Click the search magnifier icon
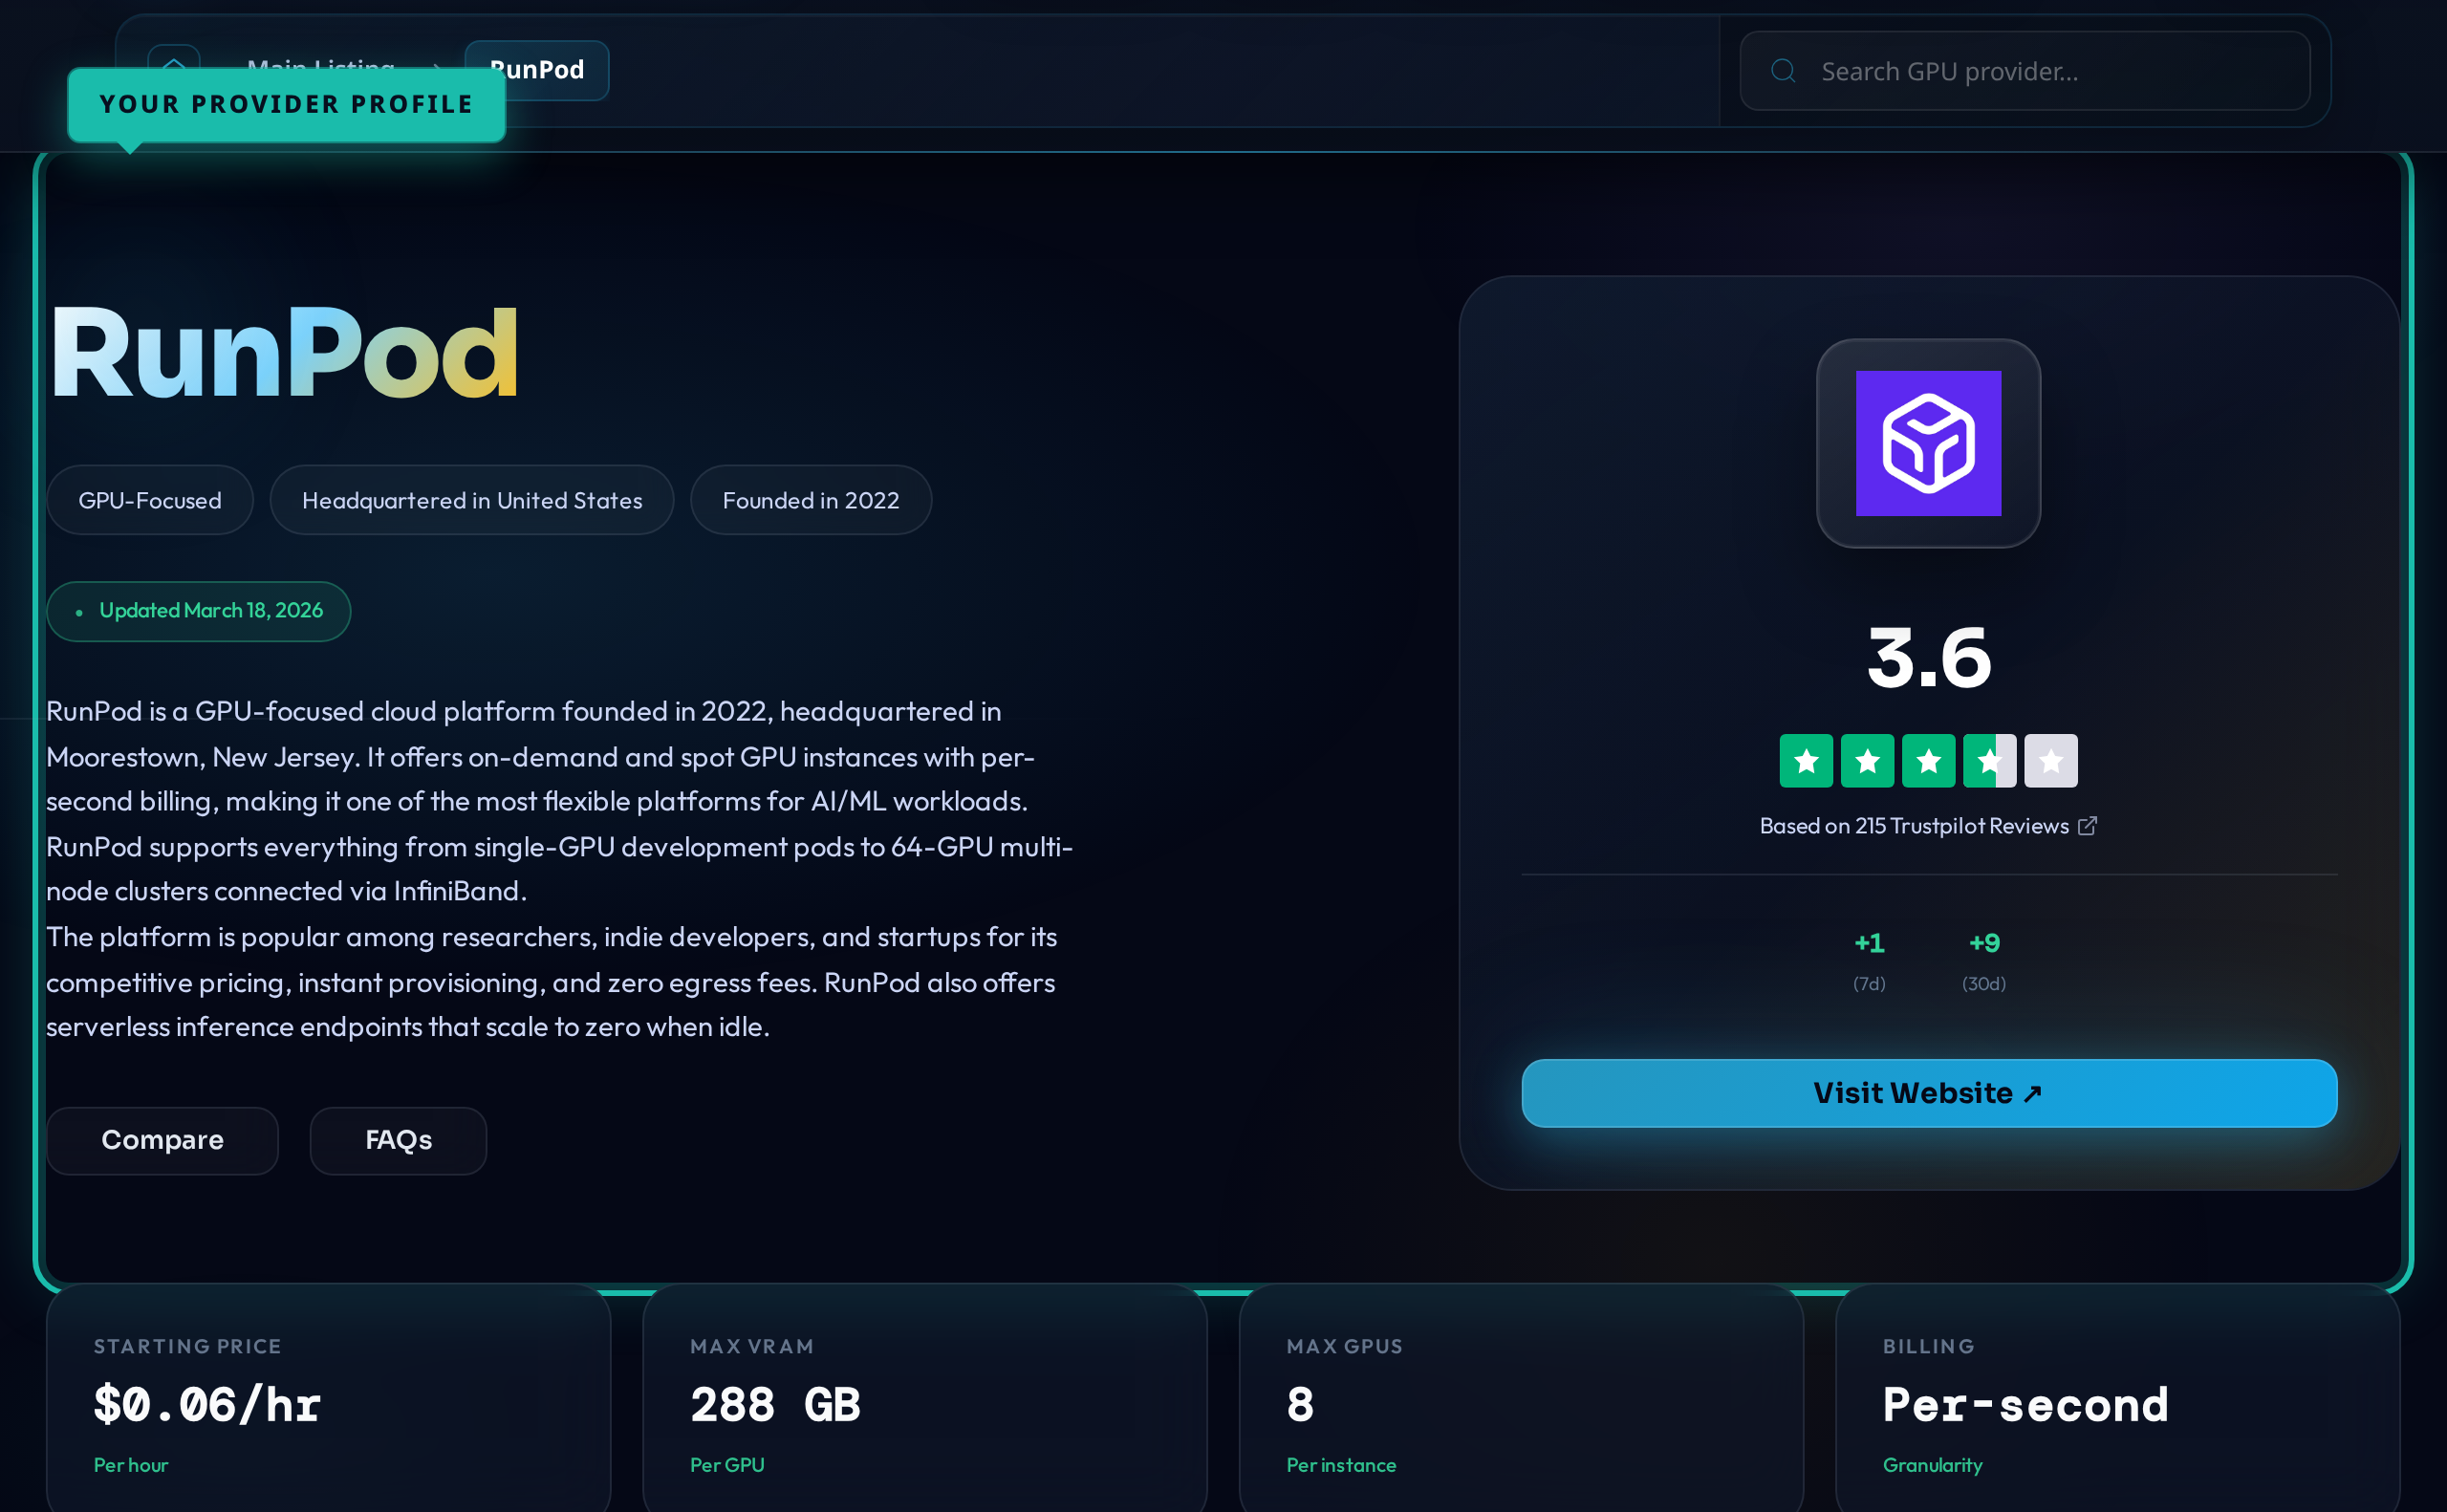The height and width of the screenshot is (1512, 2447). [1783, 71]
